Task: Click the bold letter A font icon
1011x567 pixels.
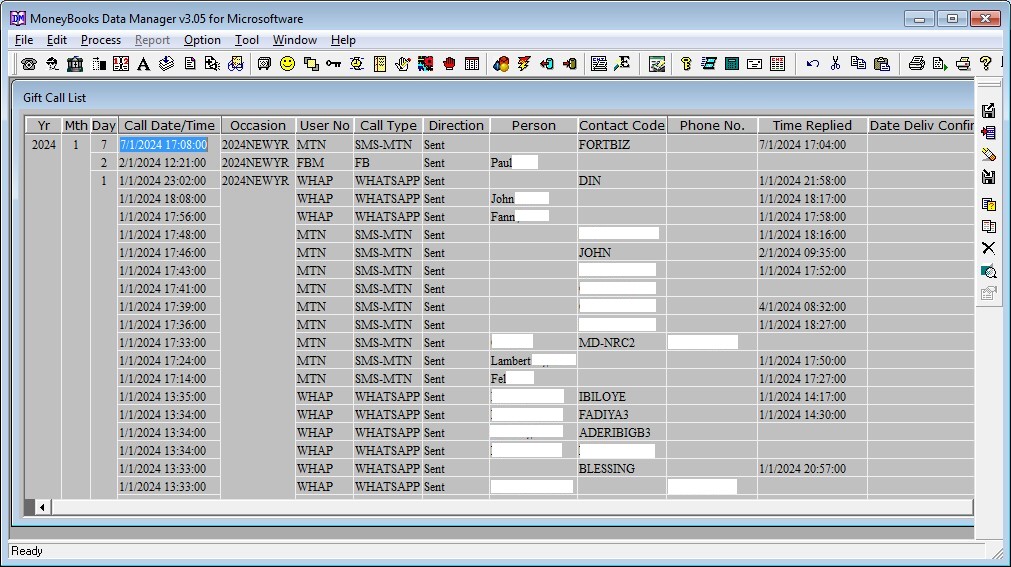Action: (x=143, y=64)
